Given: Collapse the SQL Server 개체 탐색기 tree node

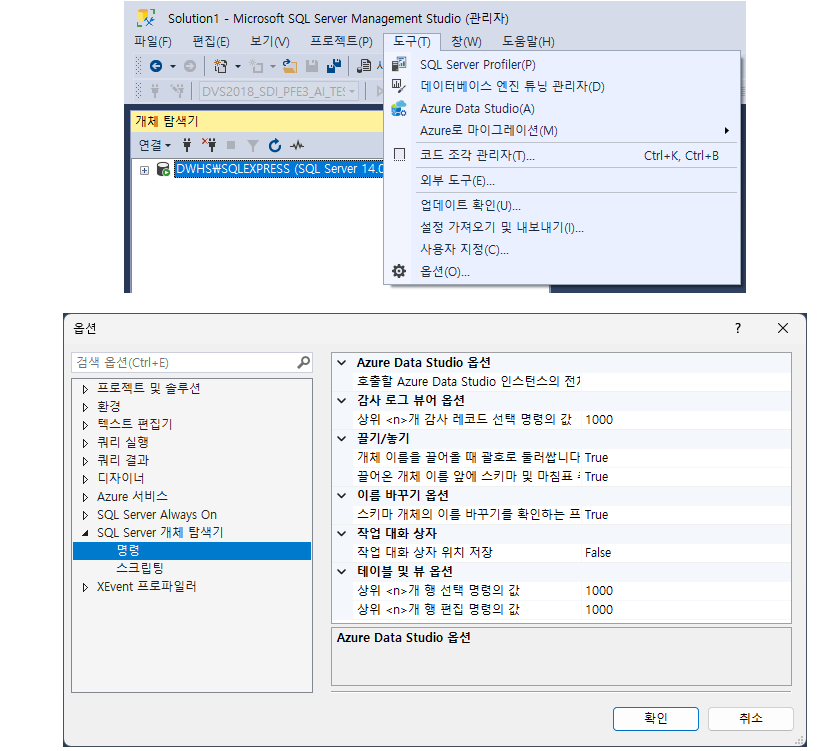Looking at the screenshot, I should point(85,533).
